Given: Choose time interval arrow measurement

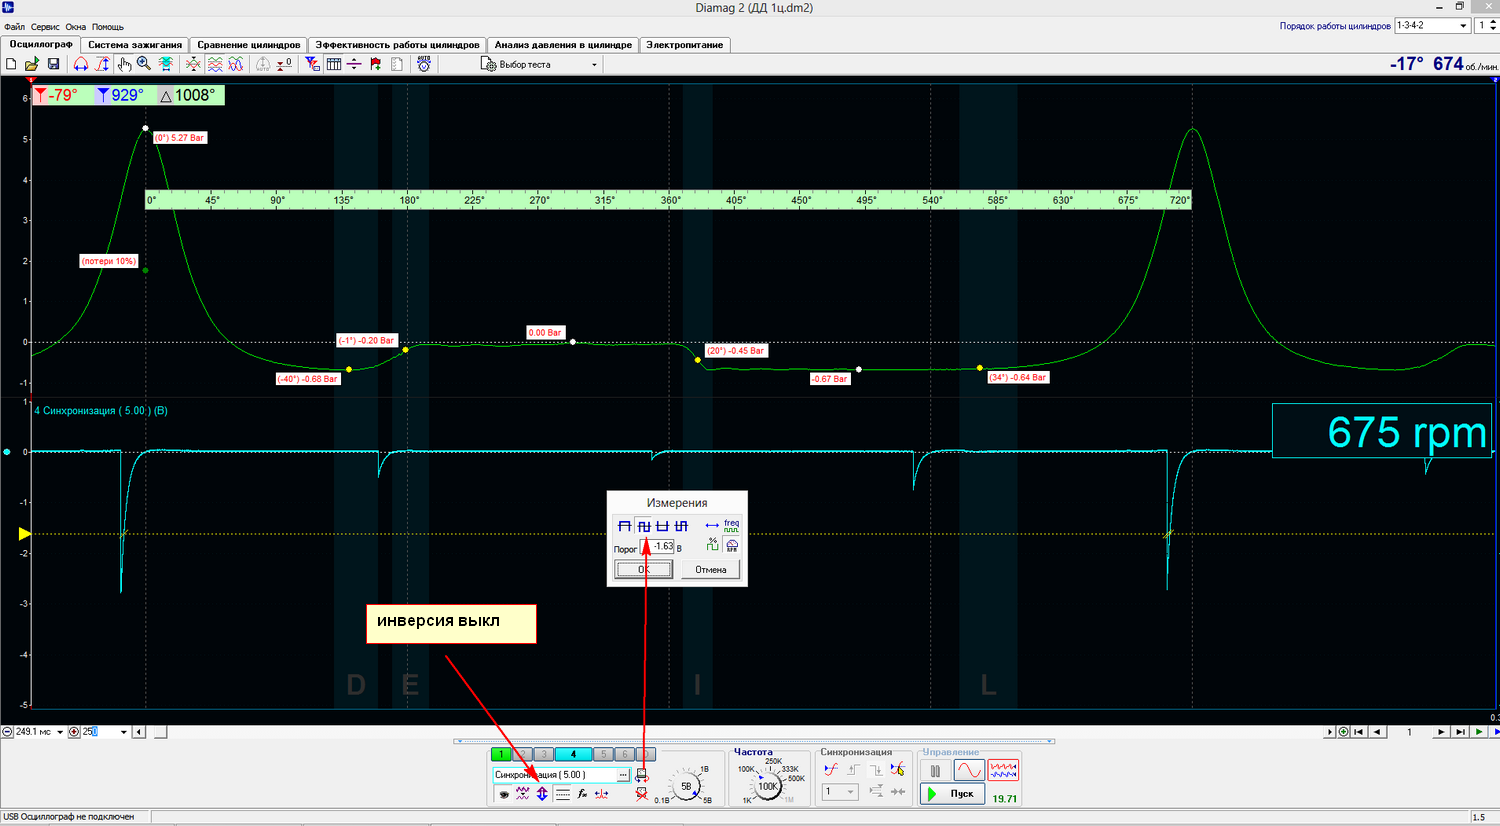Looking at the screenshot, I should (x=712, y=525).
